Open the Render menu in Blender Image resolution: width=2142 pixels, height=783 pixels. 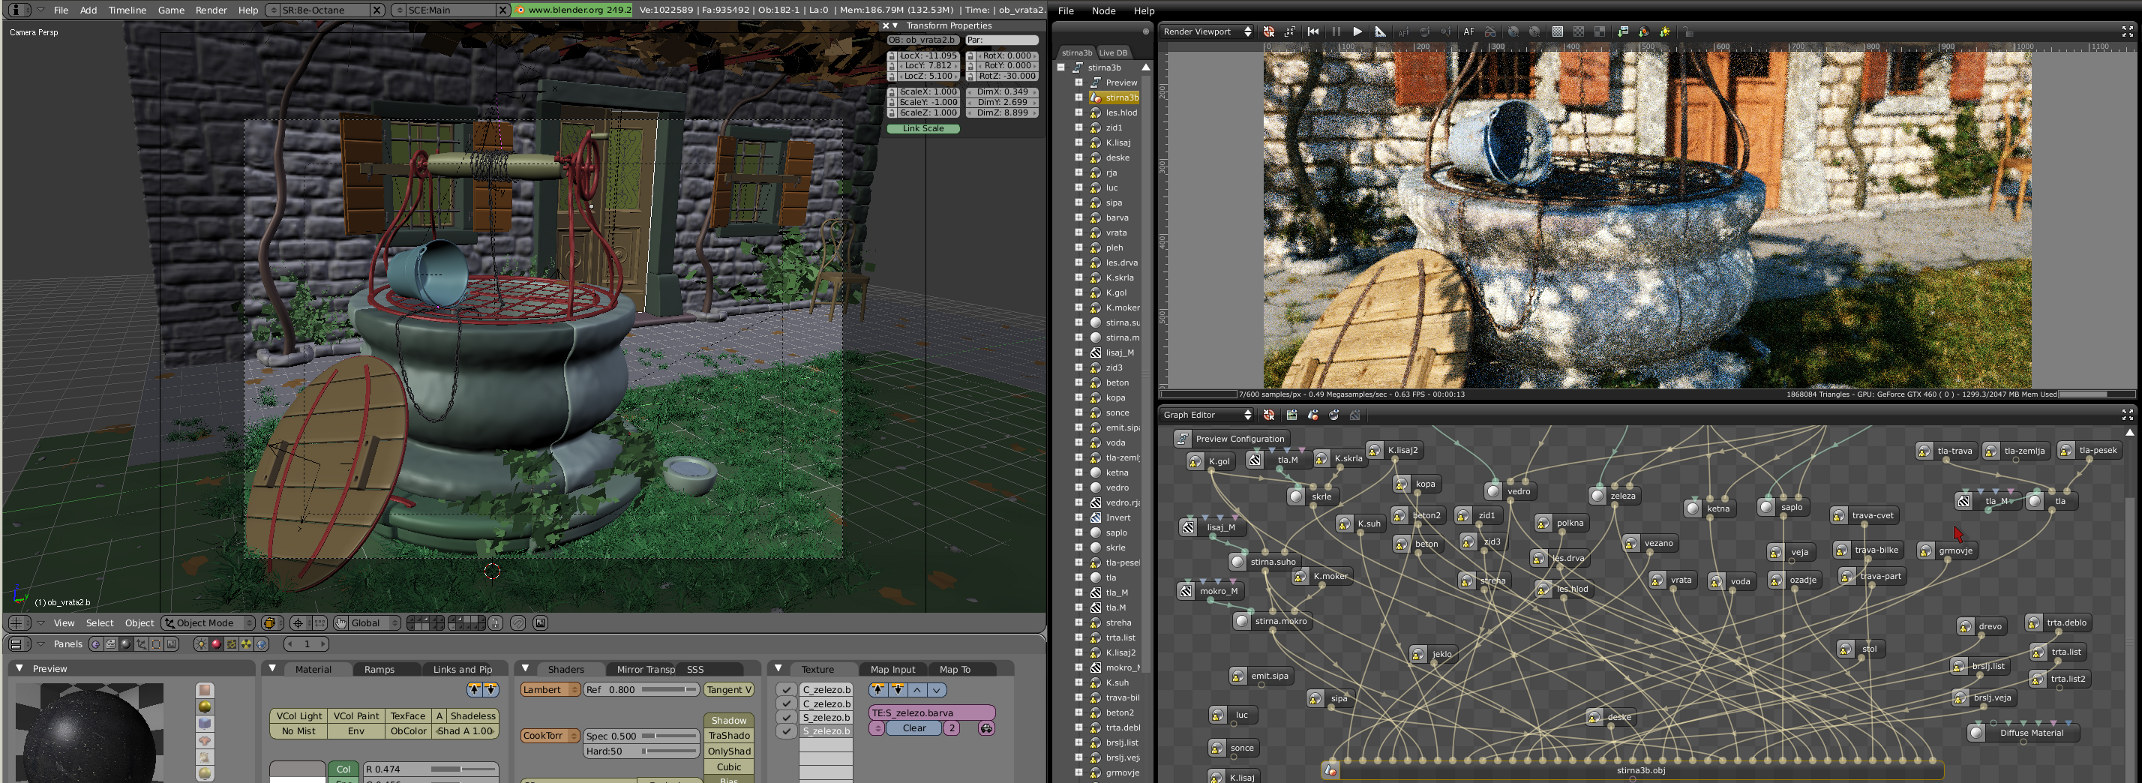tap(211, 10)
